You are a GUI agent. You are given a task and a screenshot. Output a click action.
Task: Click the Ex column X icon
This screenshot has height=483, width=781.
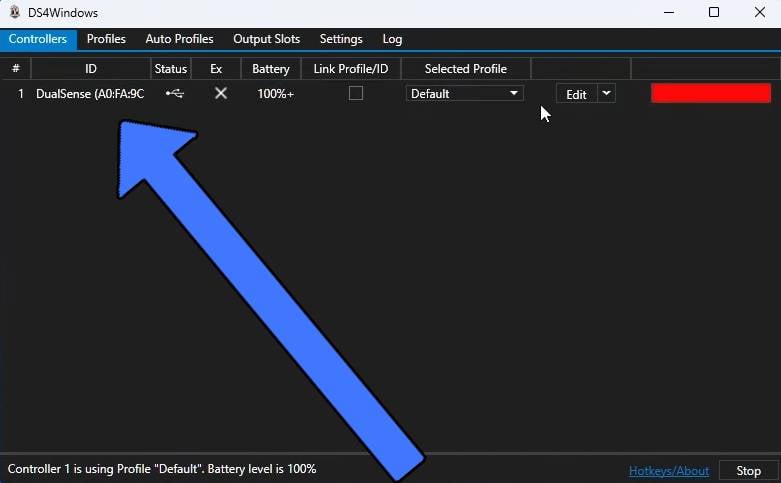[x=221, y=93]
